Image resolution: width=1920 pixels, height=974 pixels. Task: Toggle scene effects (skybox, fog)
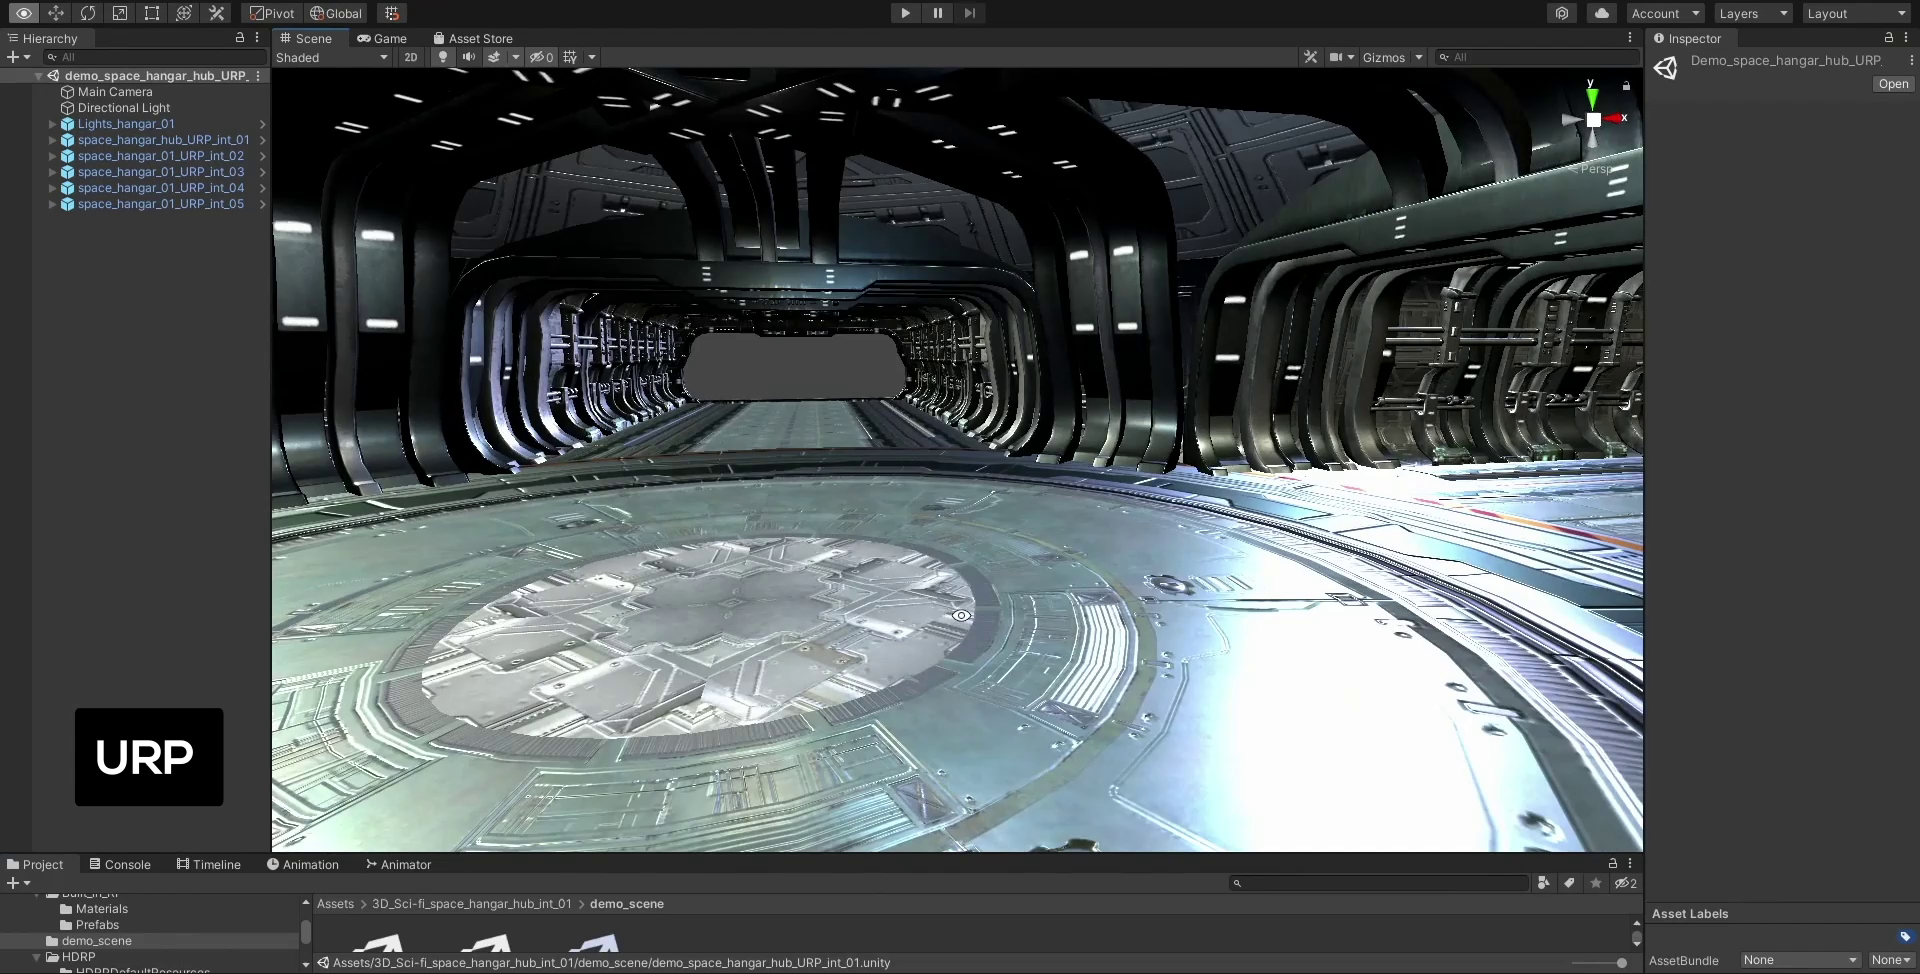(494, 57)
